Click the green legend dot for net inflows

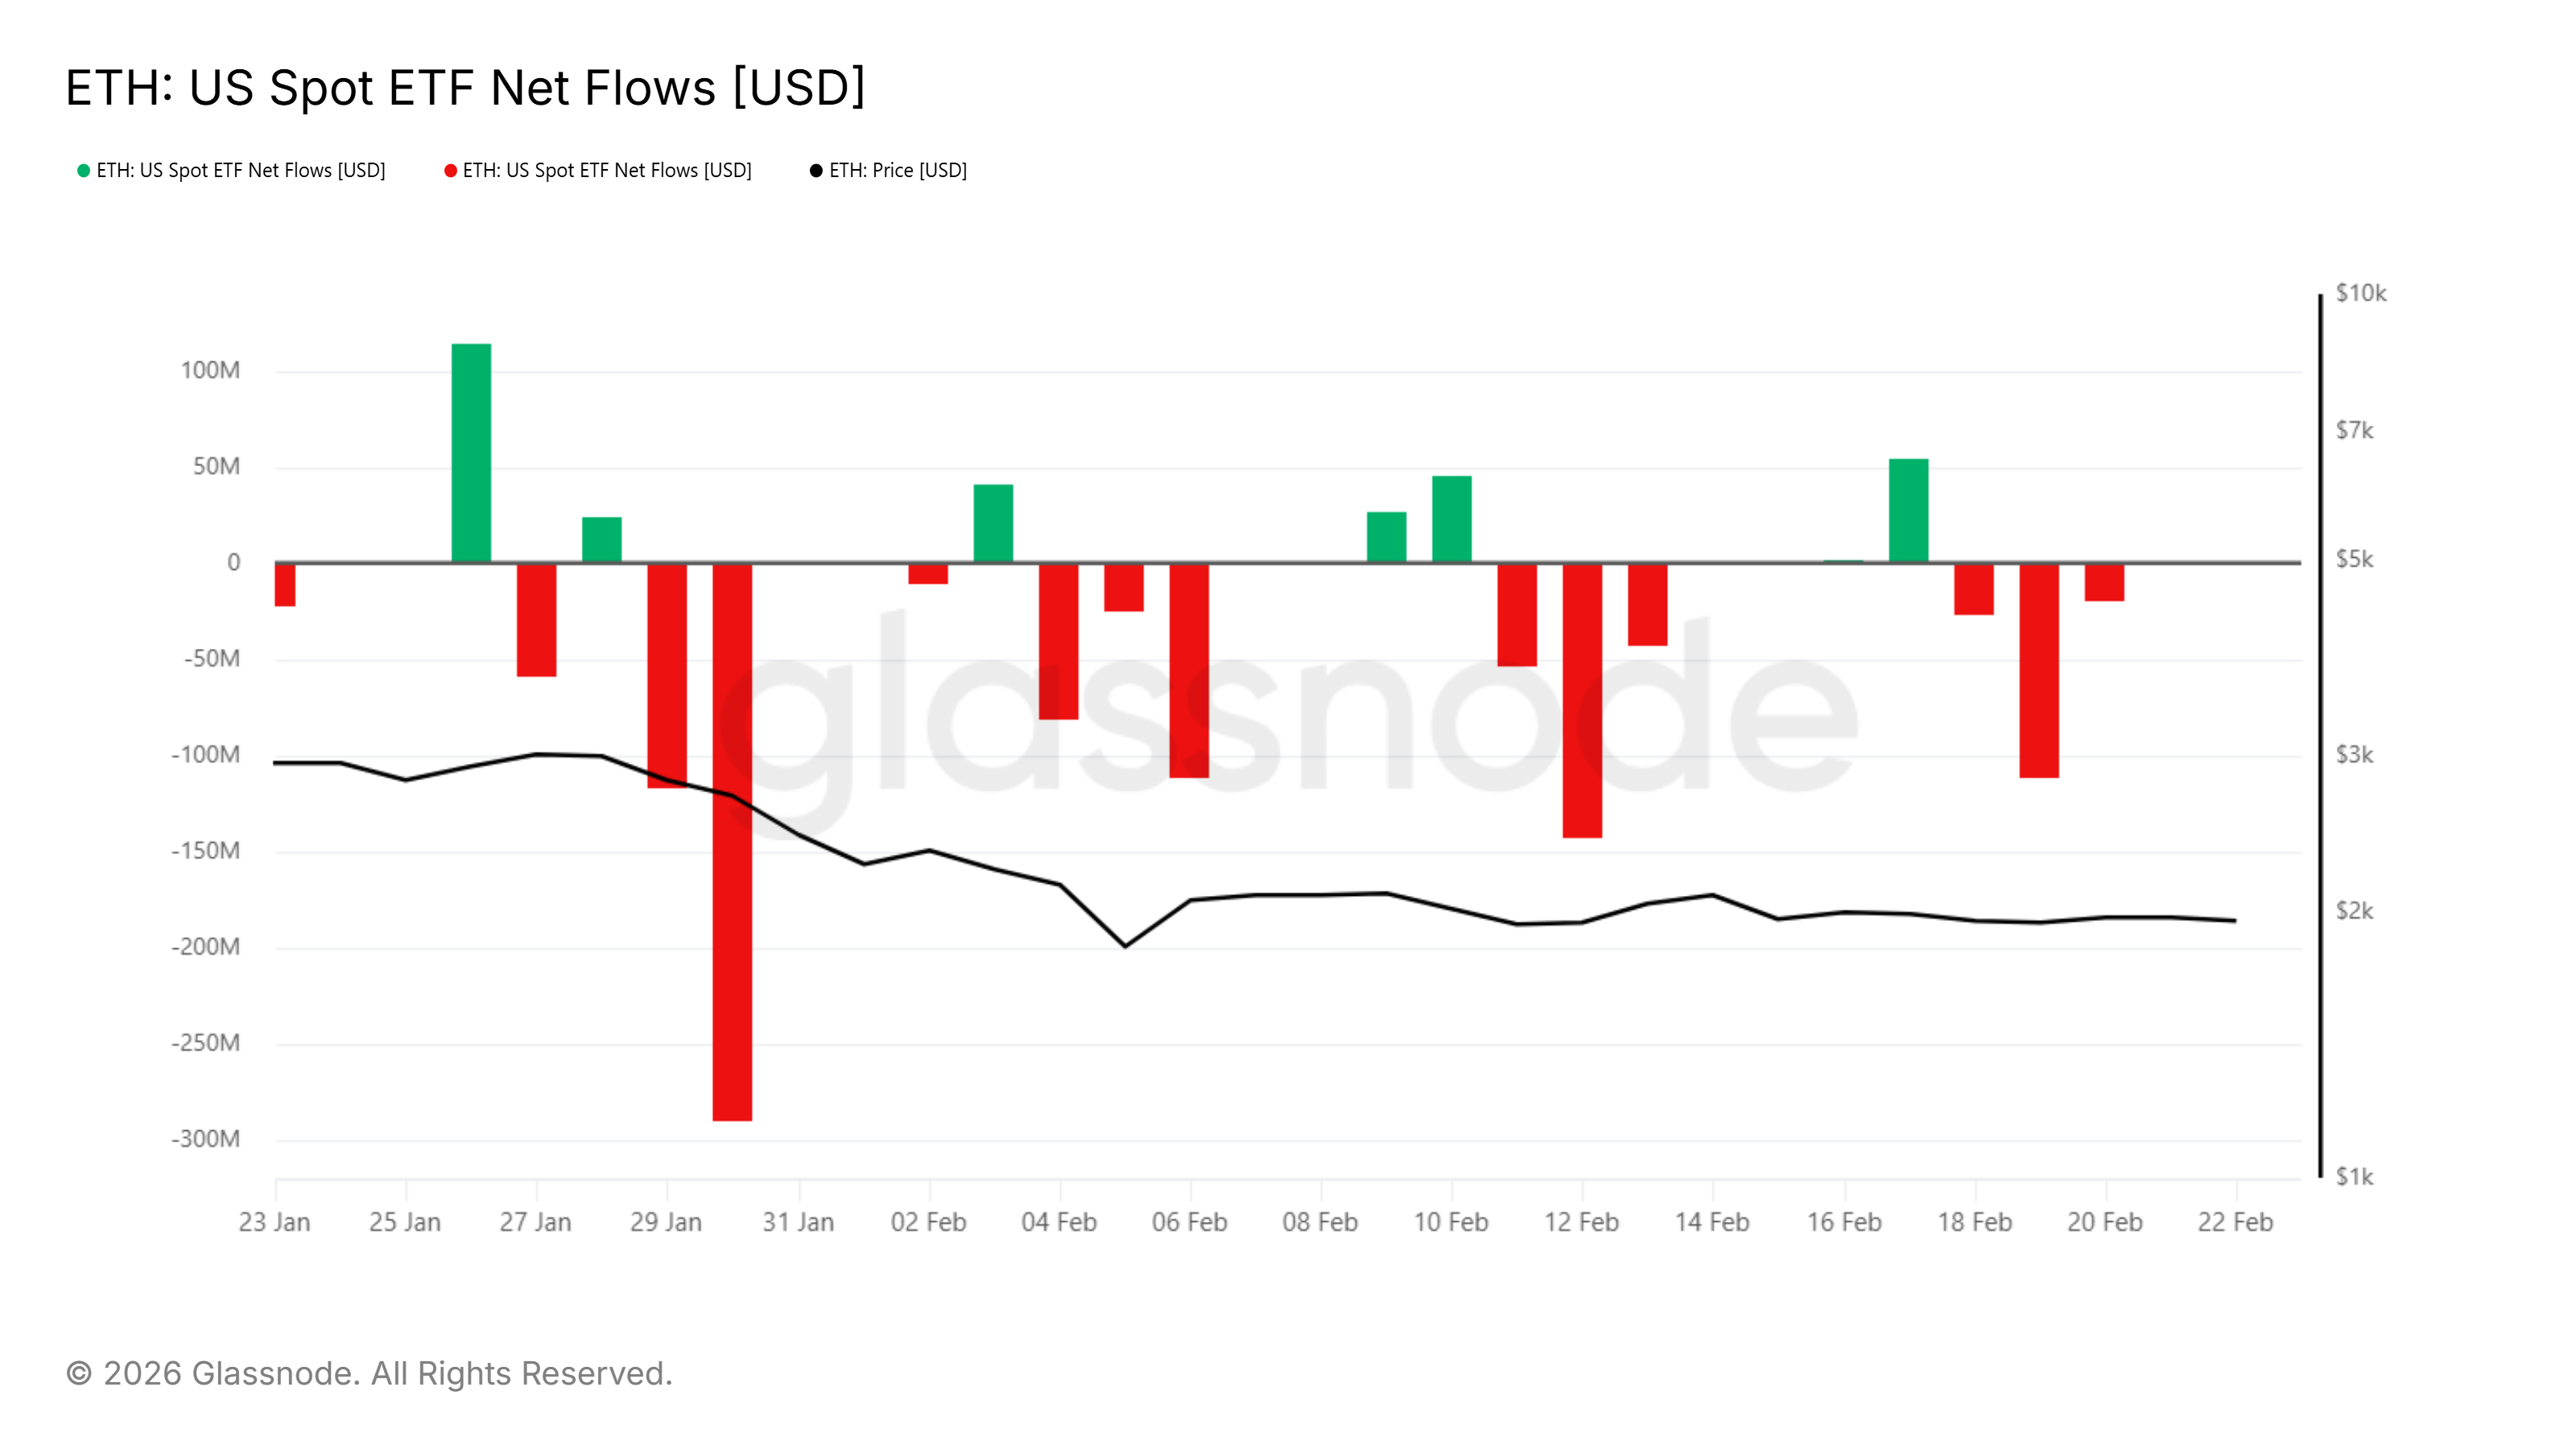(84, 171)
